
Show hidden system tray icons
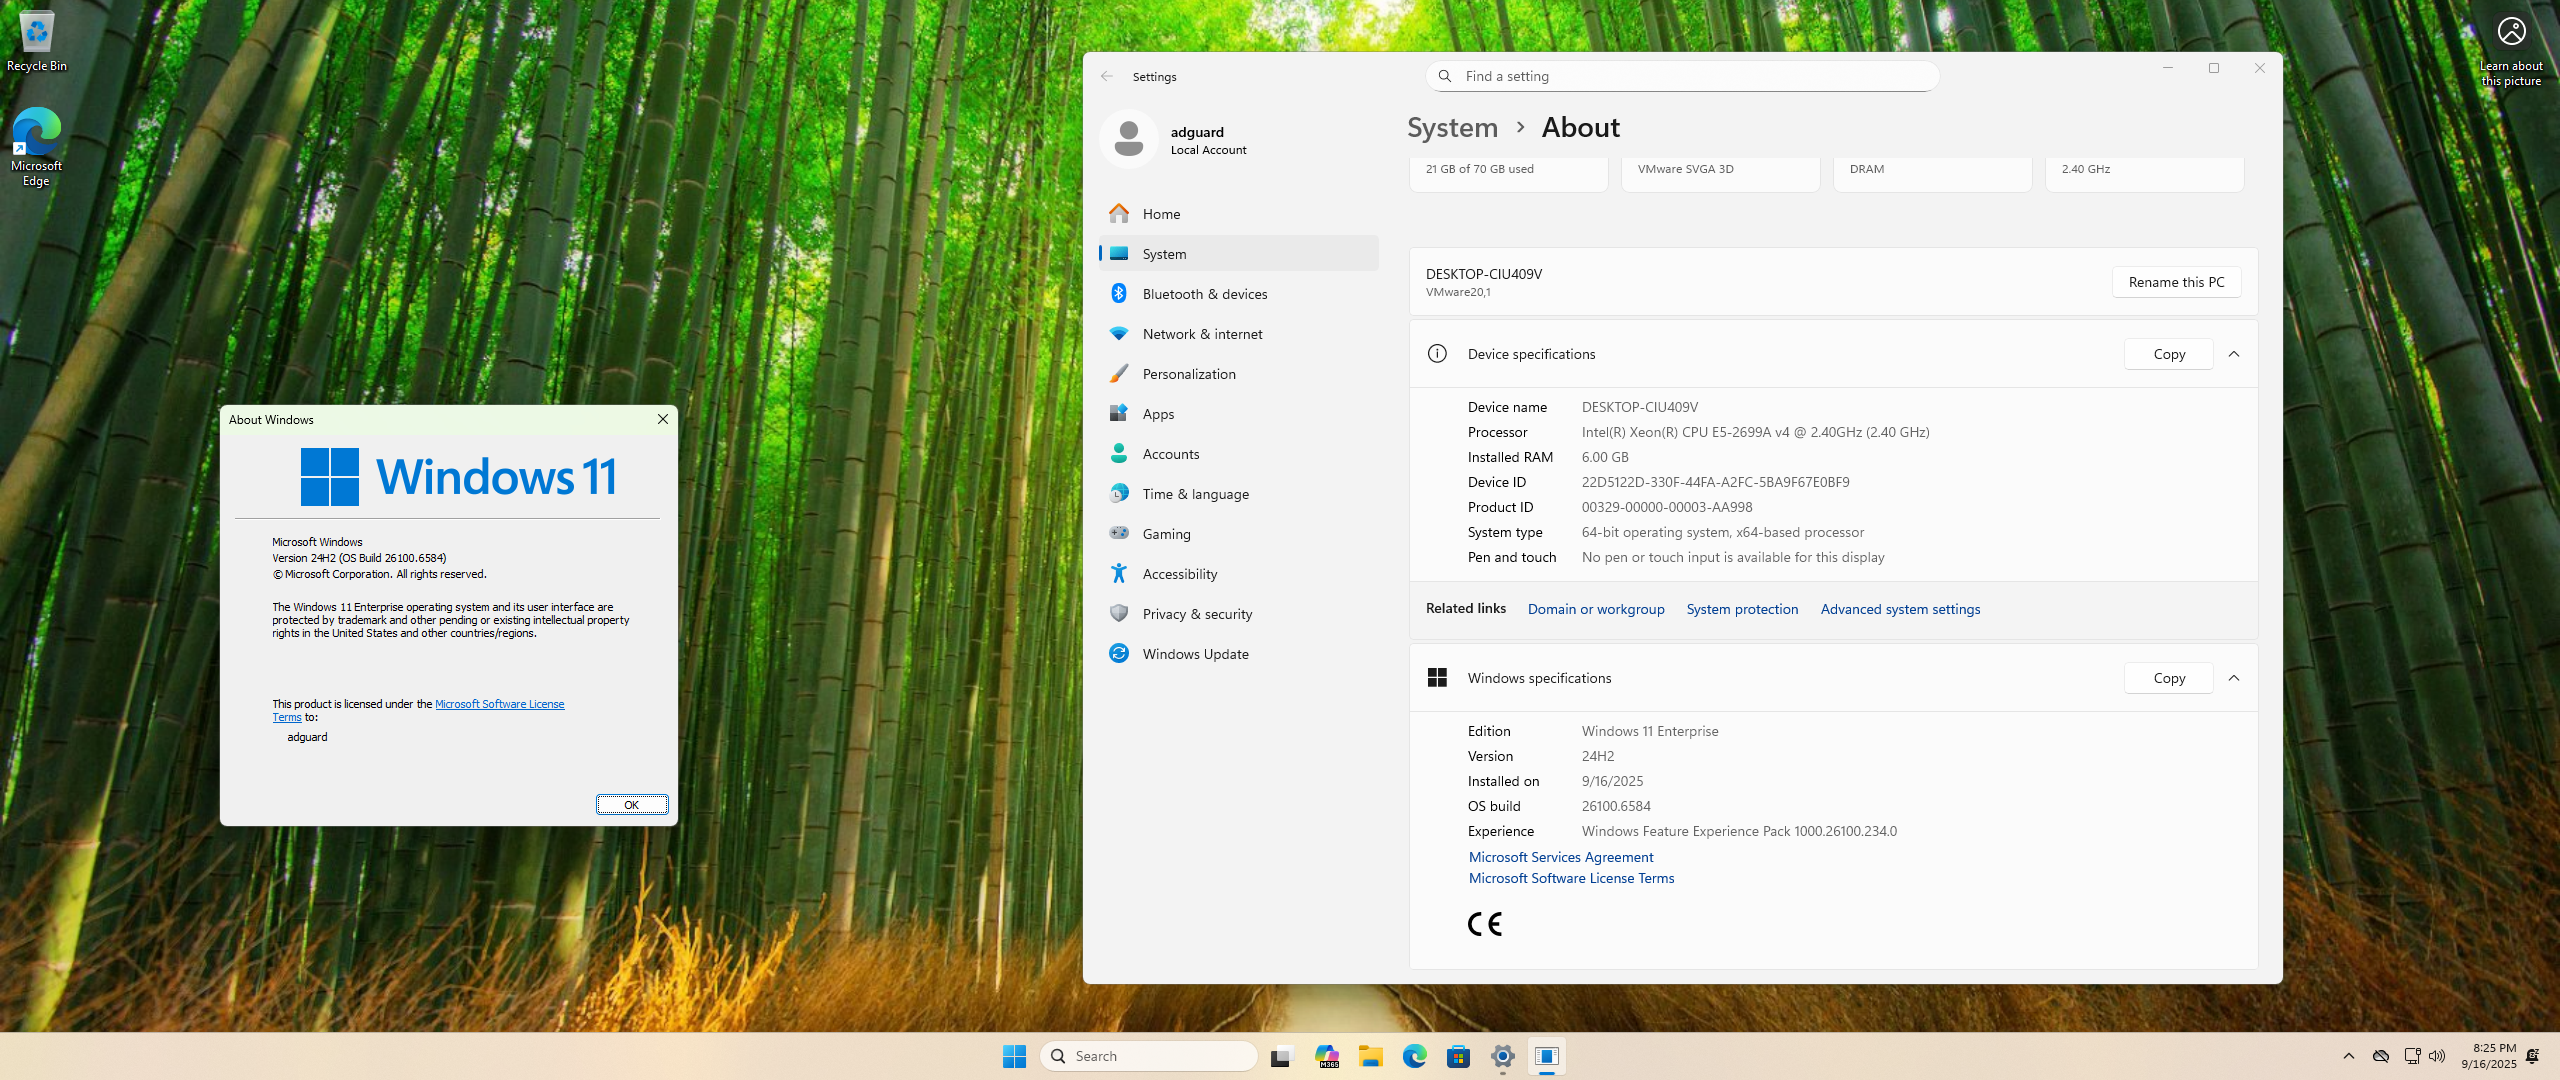tap(2349, 1056)
